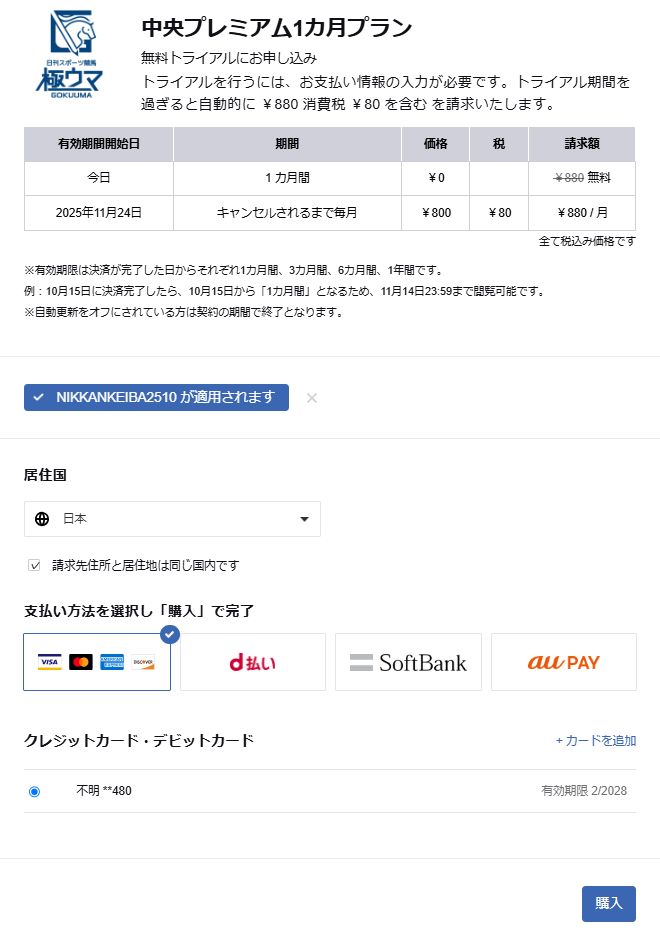
Task: Select the saved card ending 480 radio
Action: click(x=34, y=791)
